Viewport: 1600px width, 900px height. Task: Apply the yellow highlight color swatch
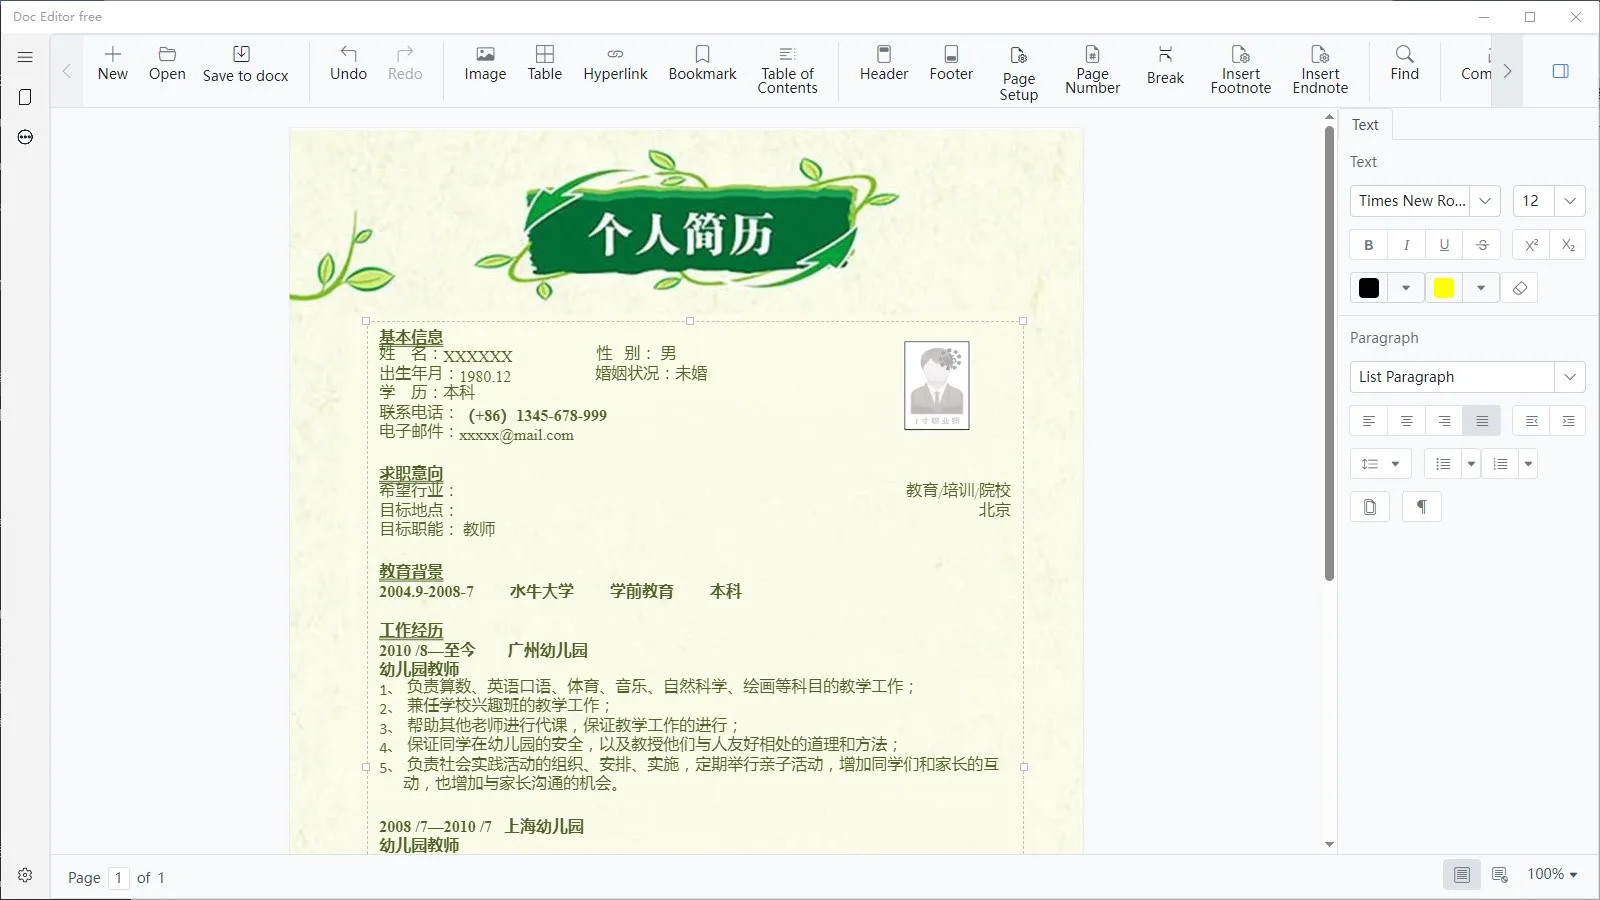1444,288
